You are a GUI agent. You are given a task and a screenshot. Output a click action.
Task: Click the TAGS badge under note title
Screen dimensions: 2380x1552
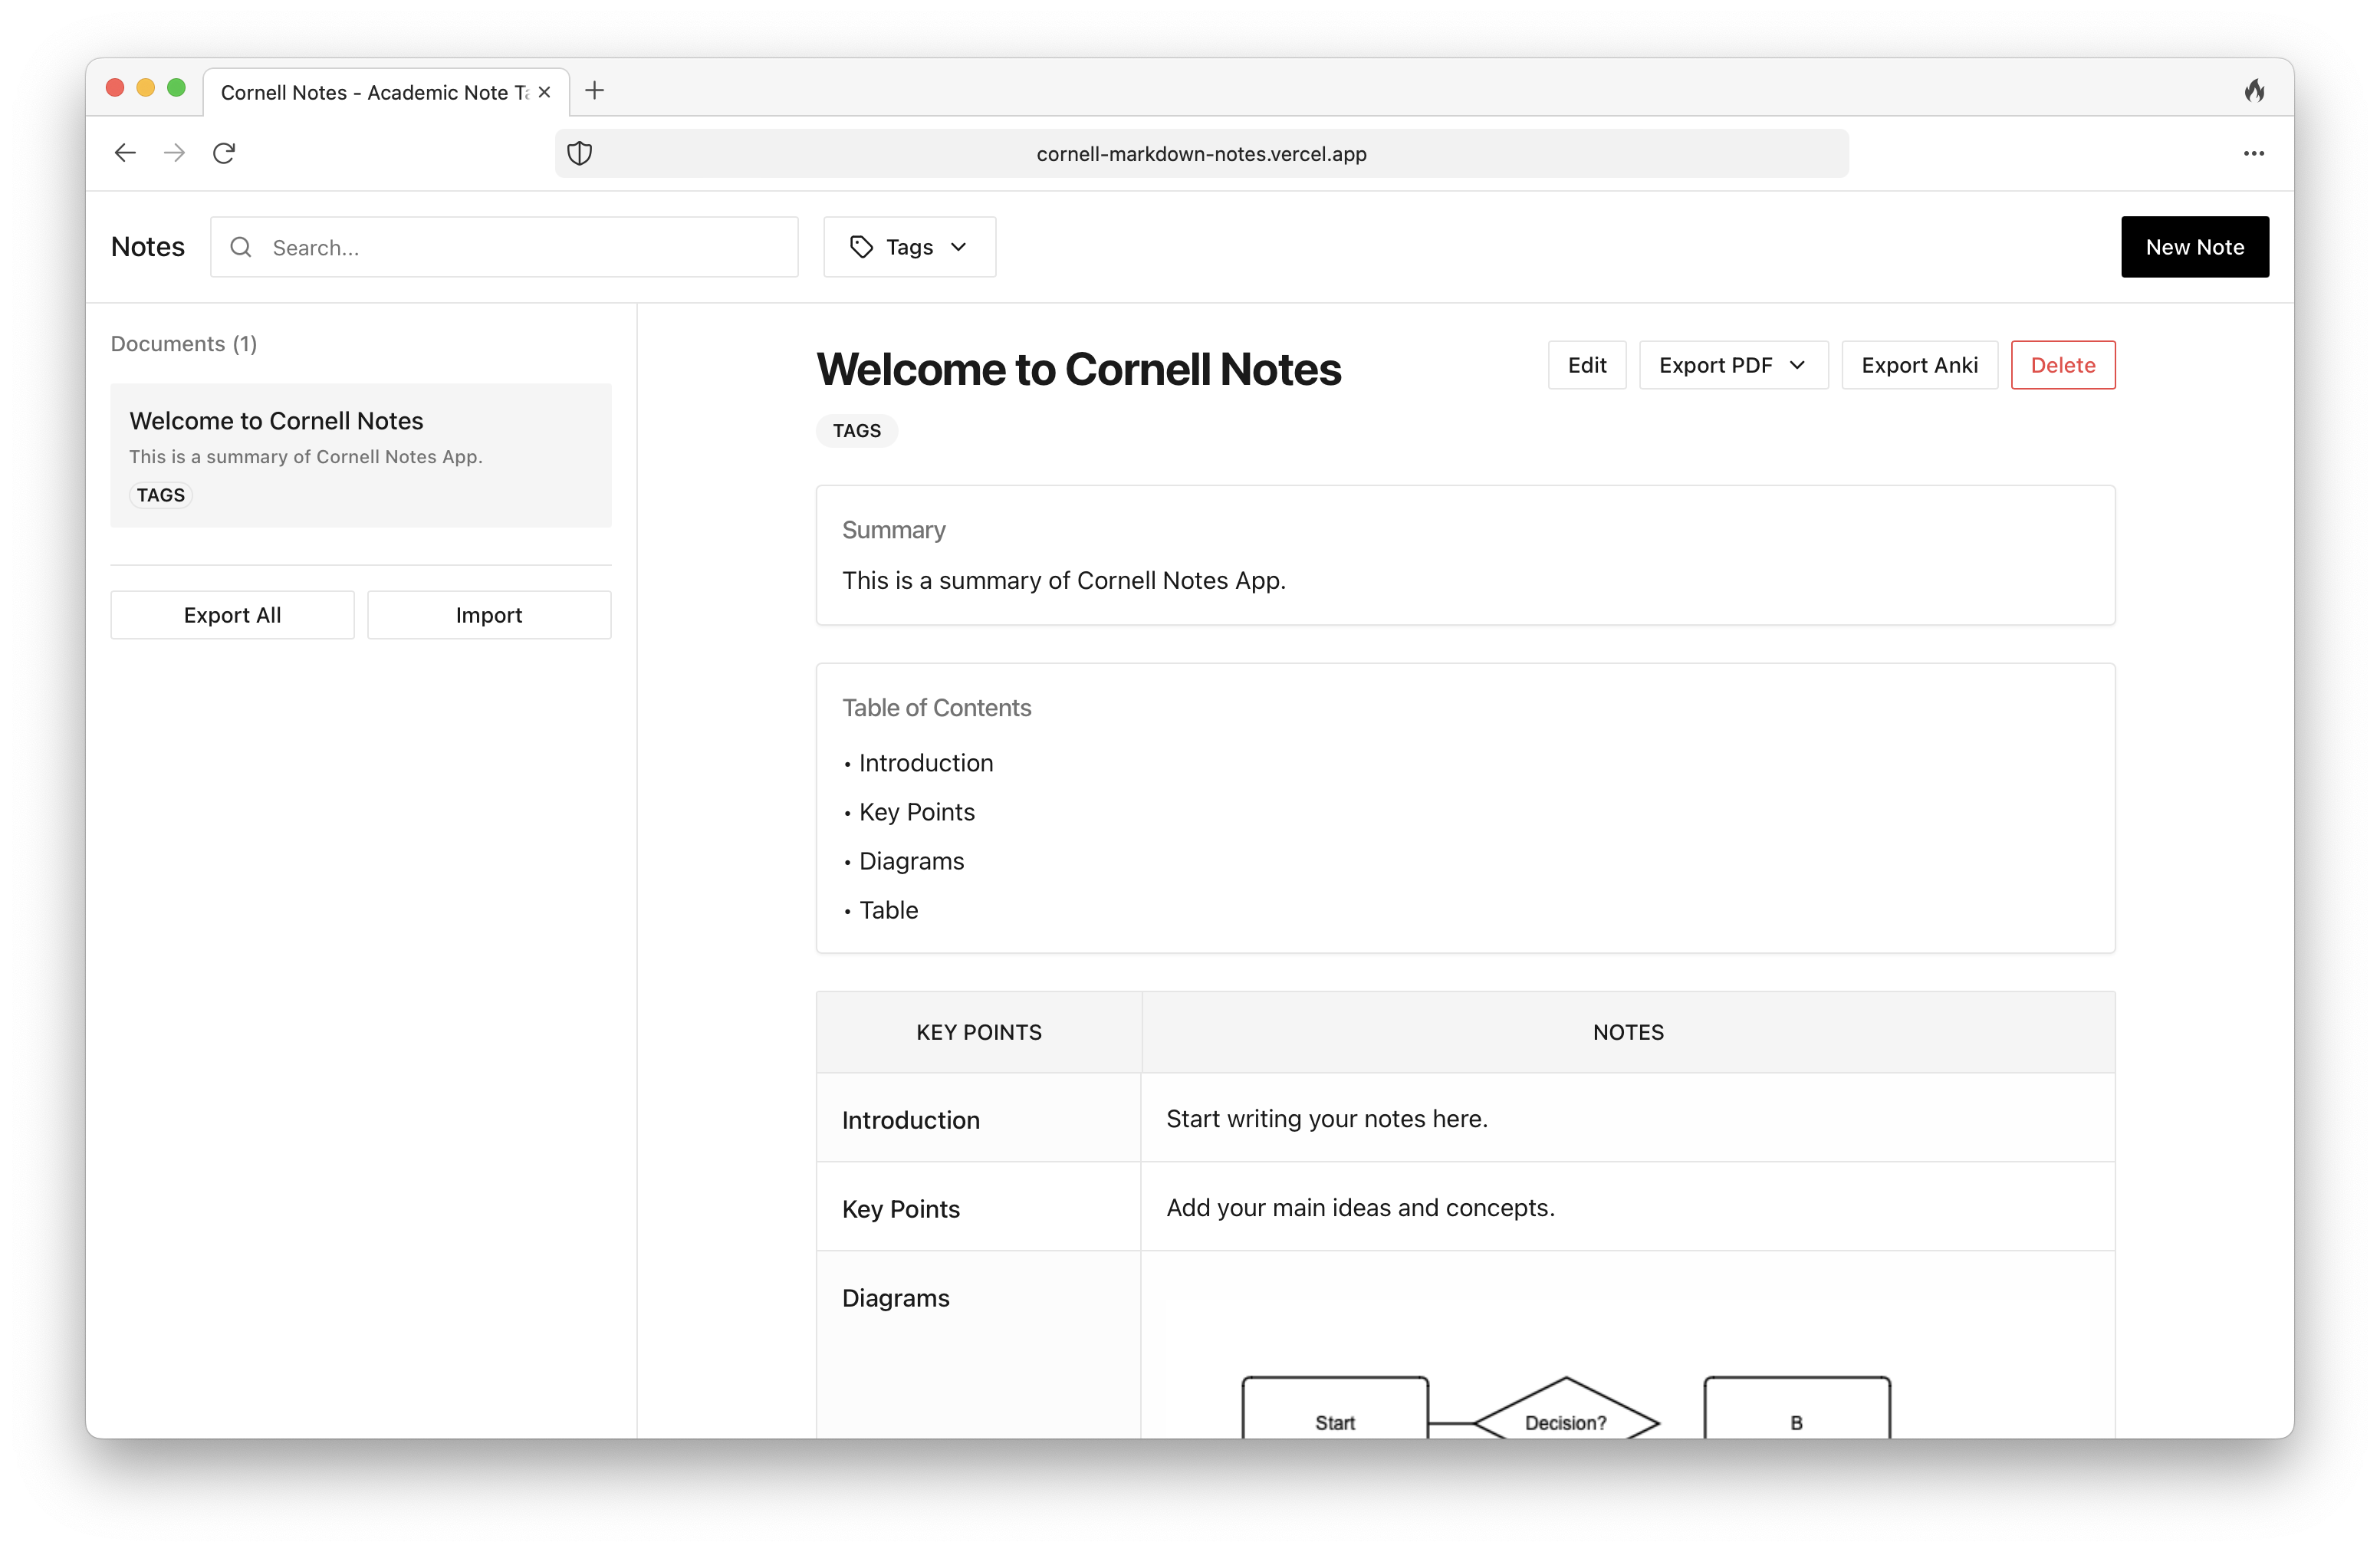pyautogui.click(x=857, y=431)
